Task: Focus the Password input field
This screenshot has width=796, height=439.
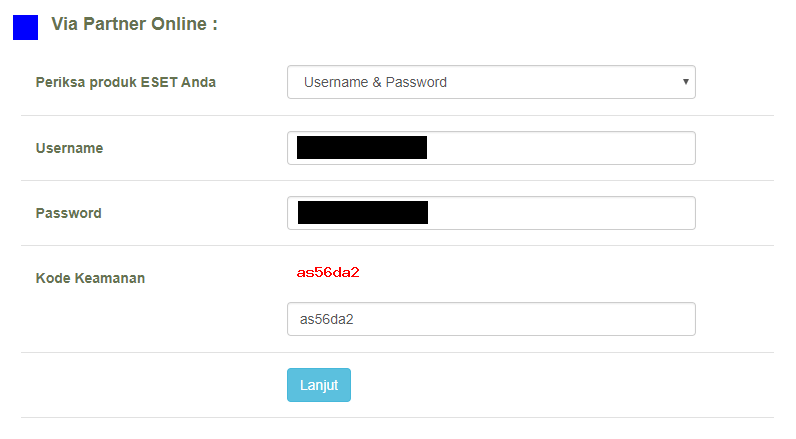Action: coord(491,213)
